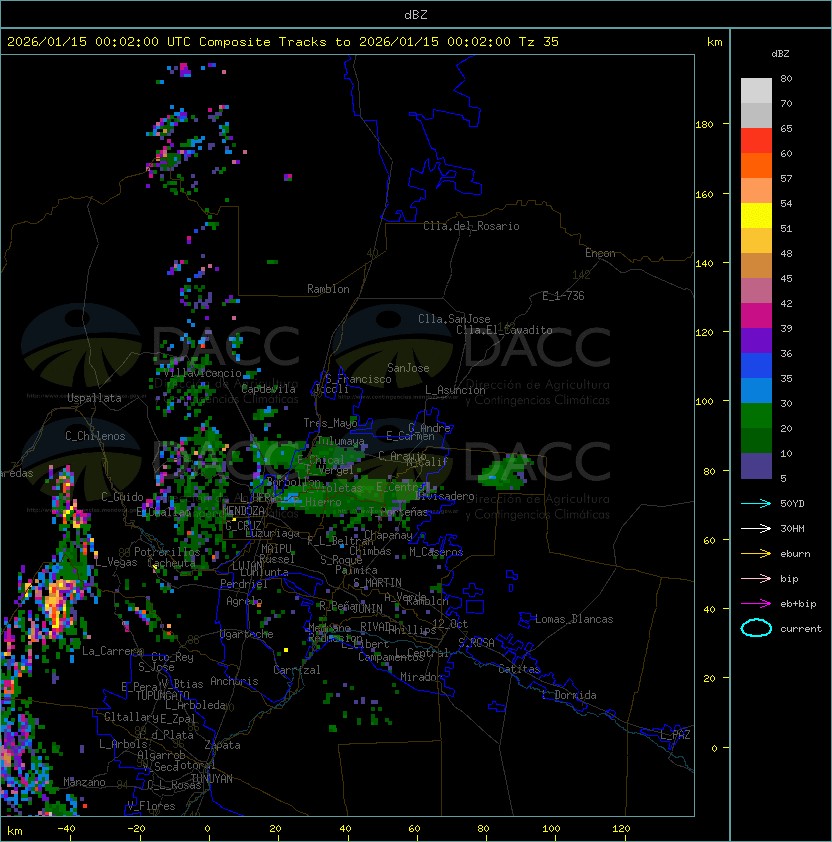
Task: Click the 'L_Dormida' map label
Action: point(569,695)
